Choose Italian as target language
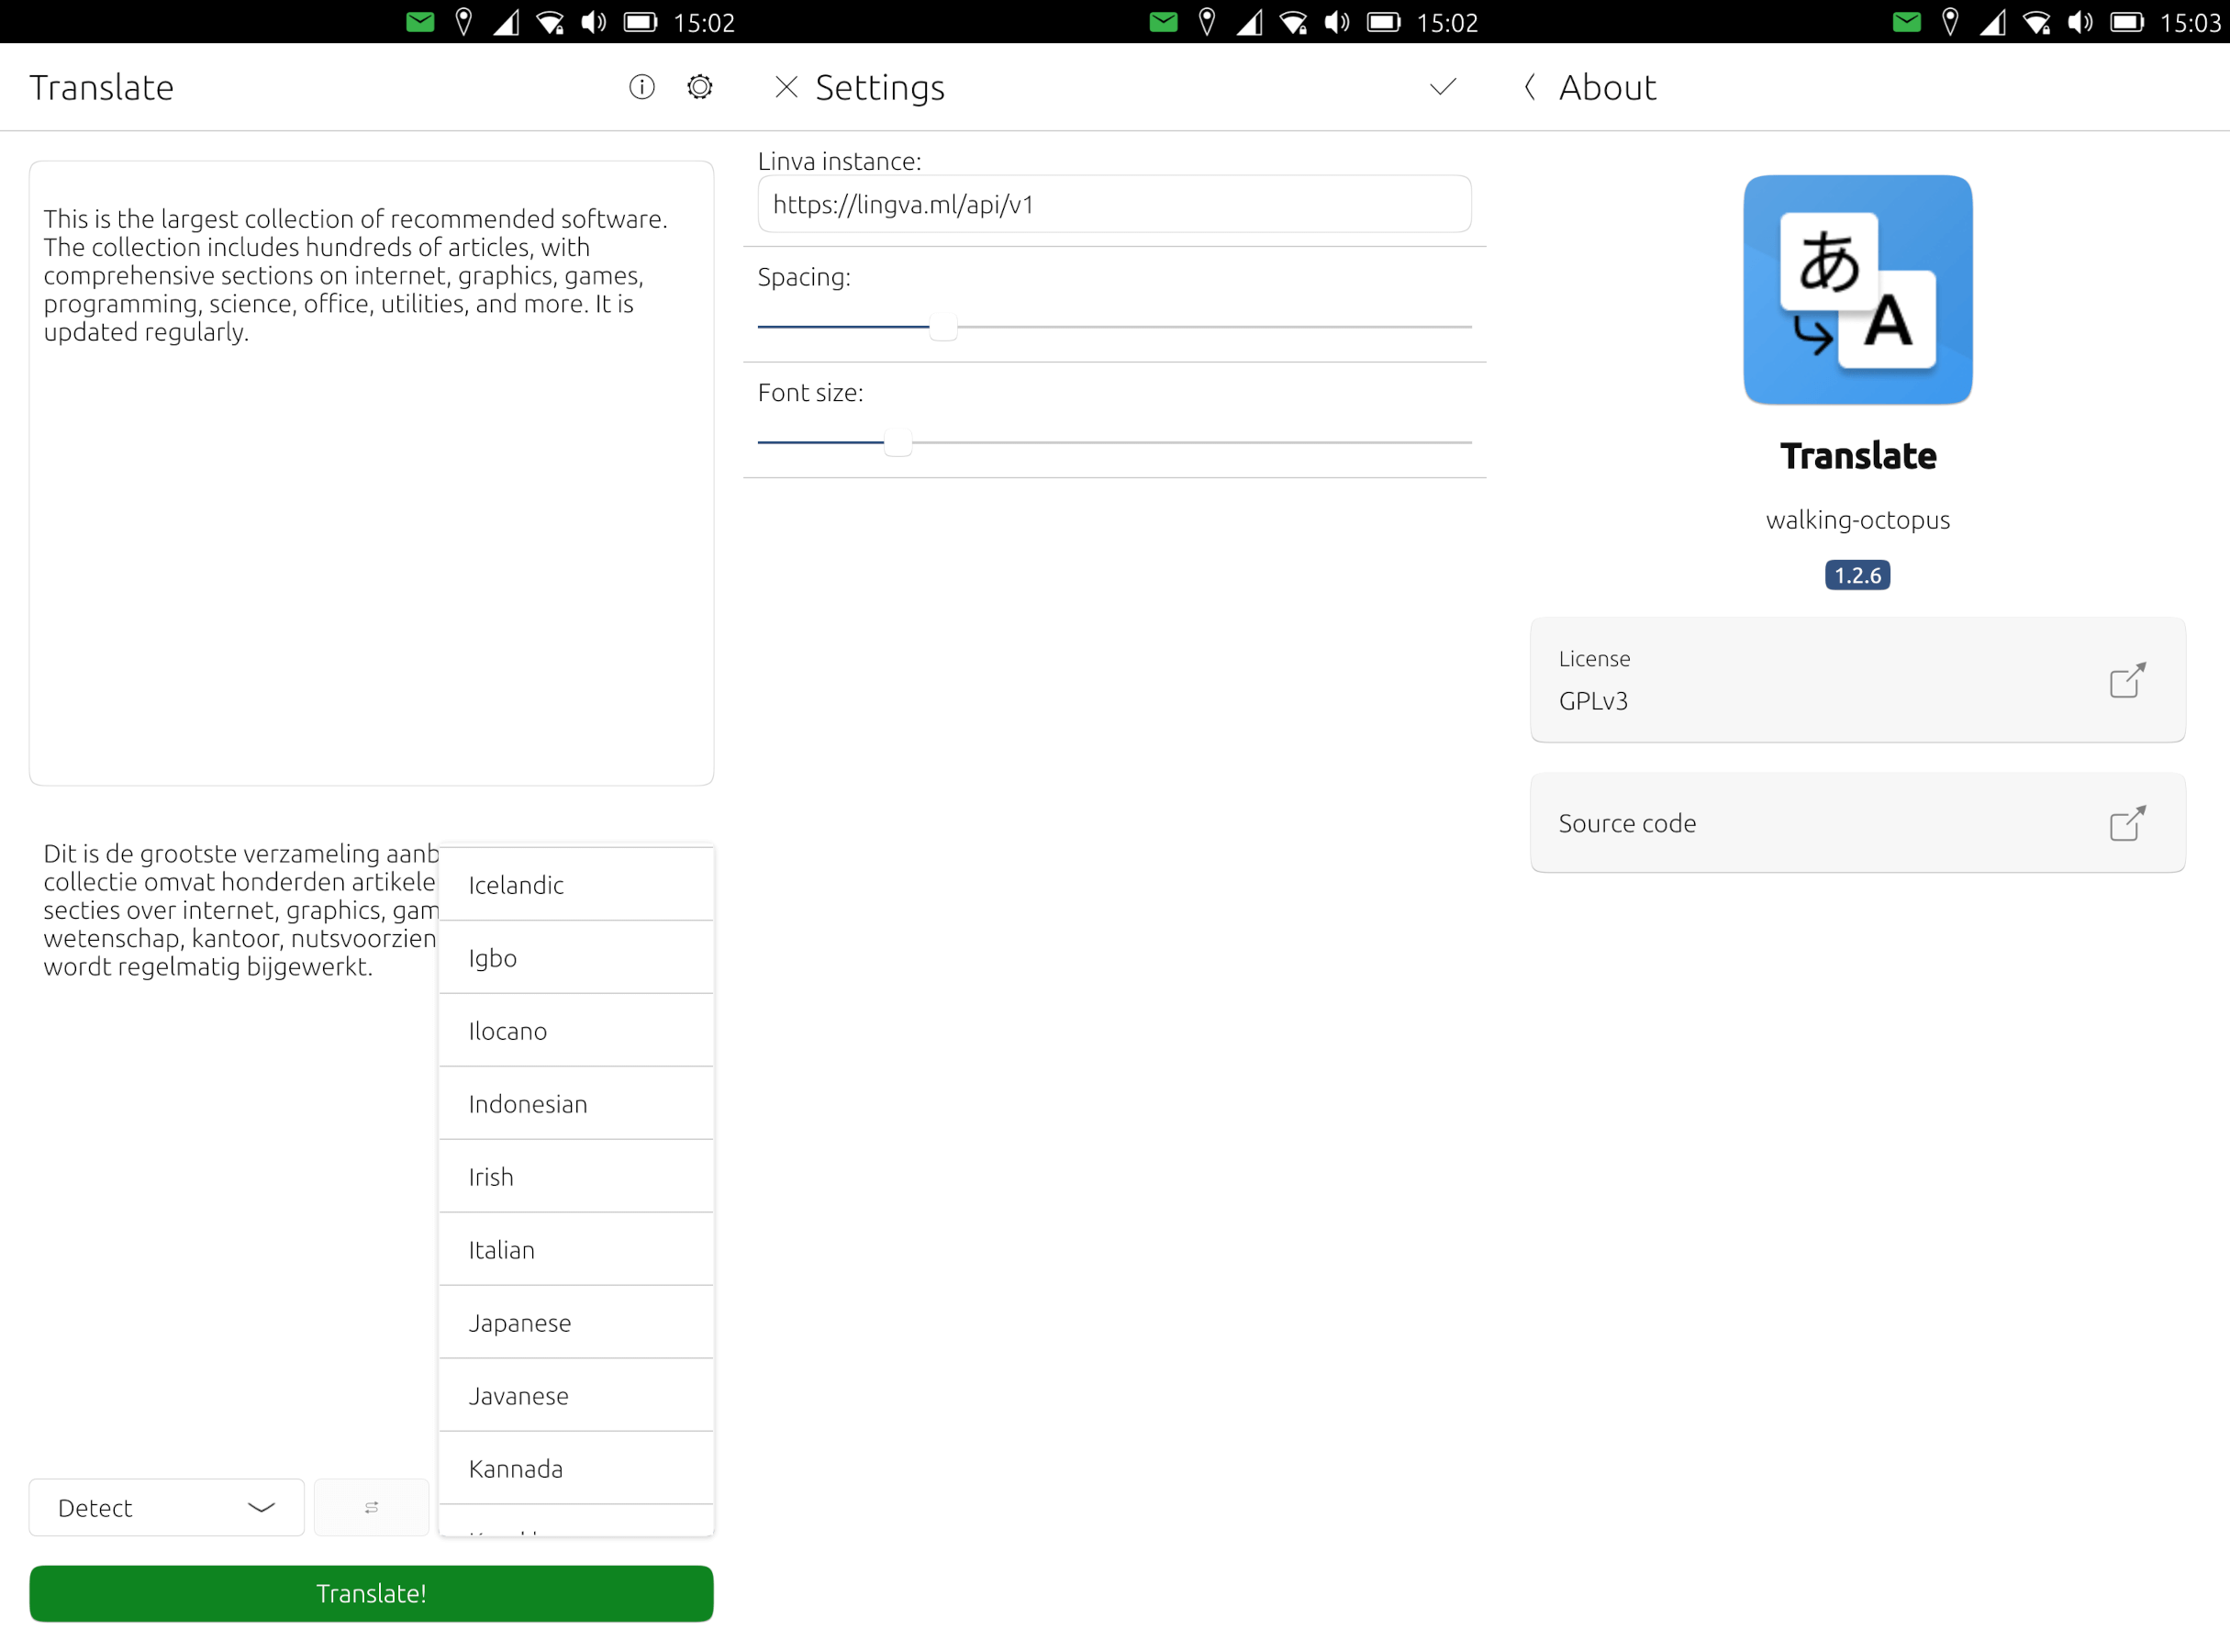 (x=576, y=1250)
